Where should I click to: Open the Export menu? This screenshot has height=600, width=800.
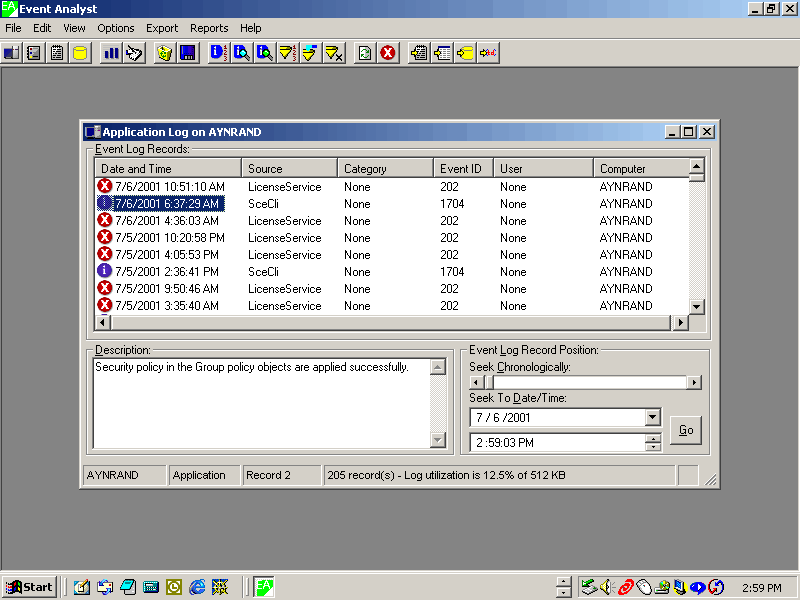pos(162,28)
